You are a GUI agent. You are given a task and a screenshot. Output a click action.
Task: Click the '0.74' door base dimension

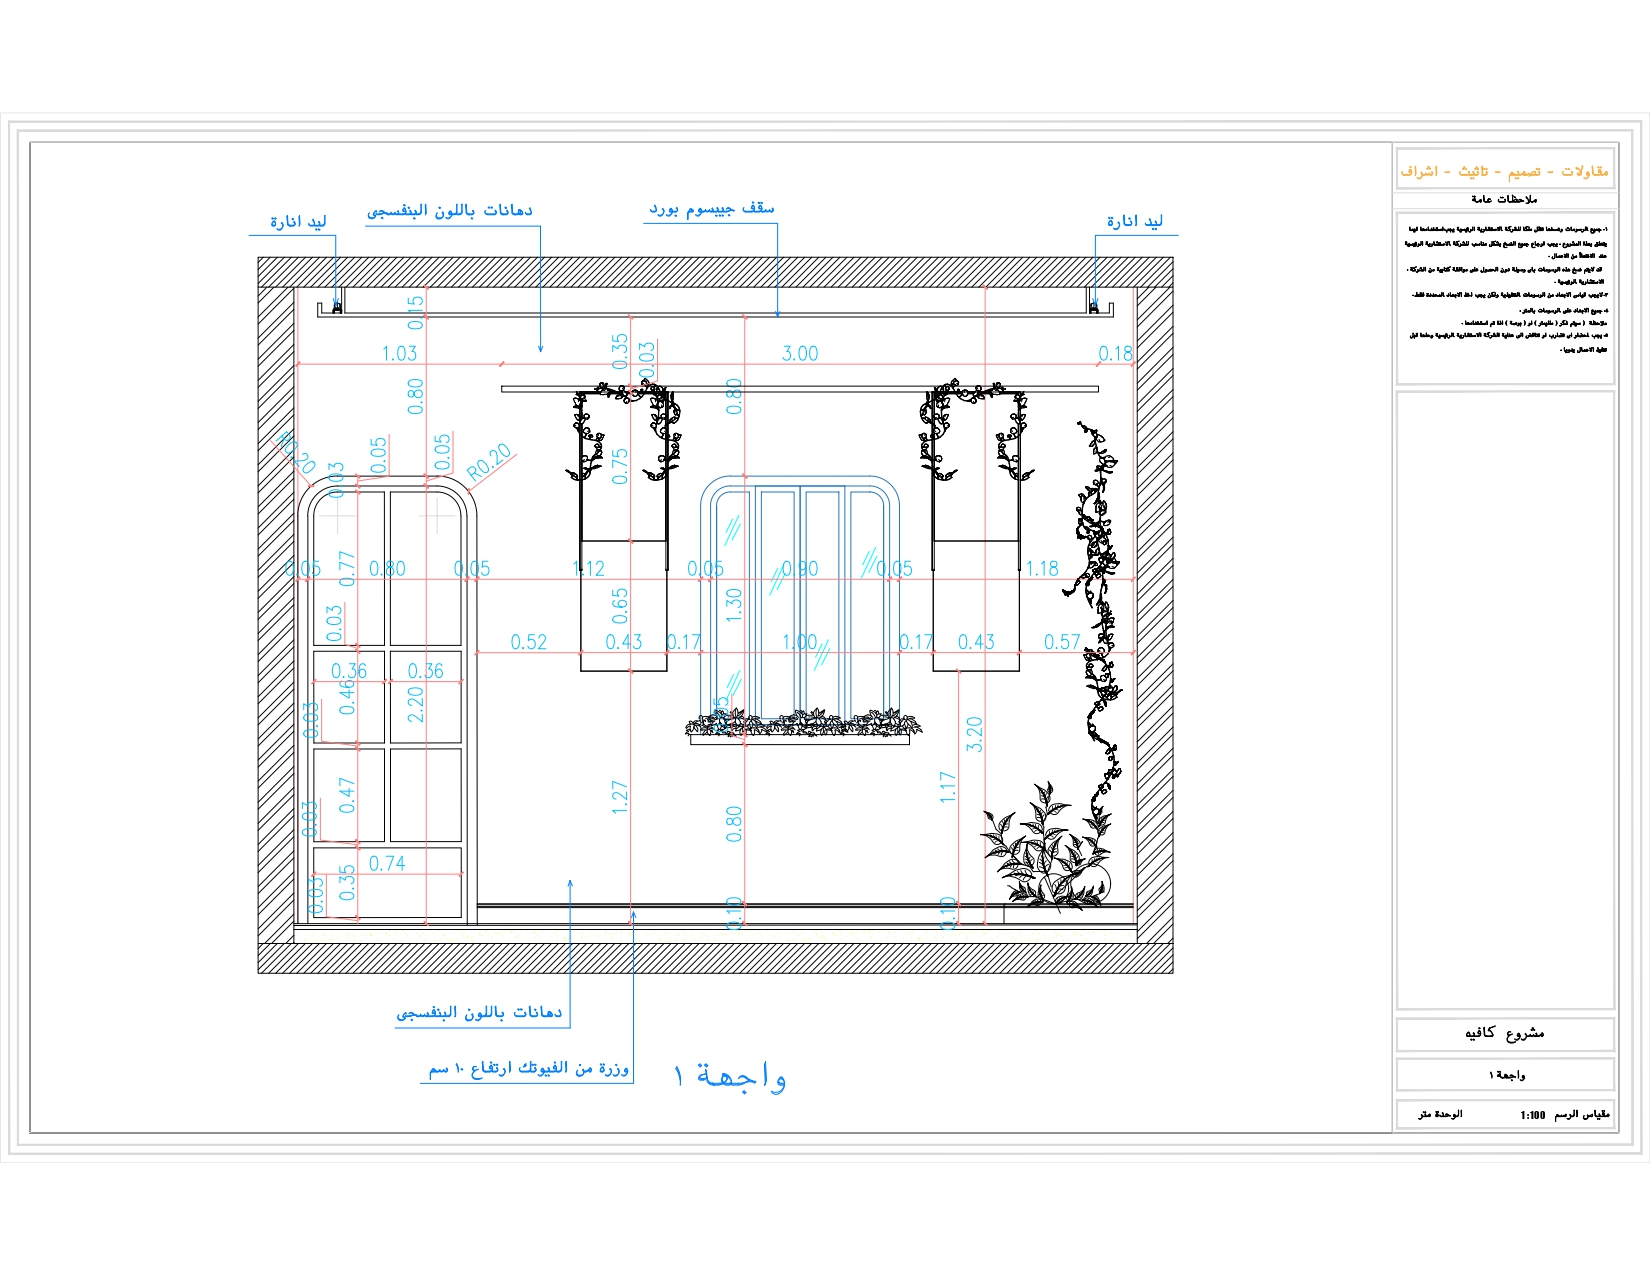pos(387,863)
